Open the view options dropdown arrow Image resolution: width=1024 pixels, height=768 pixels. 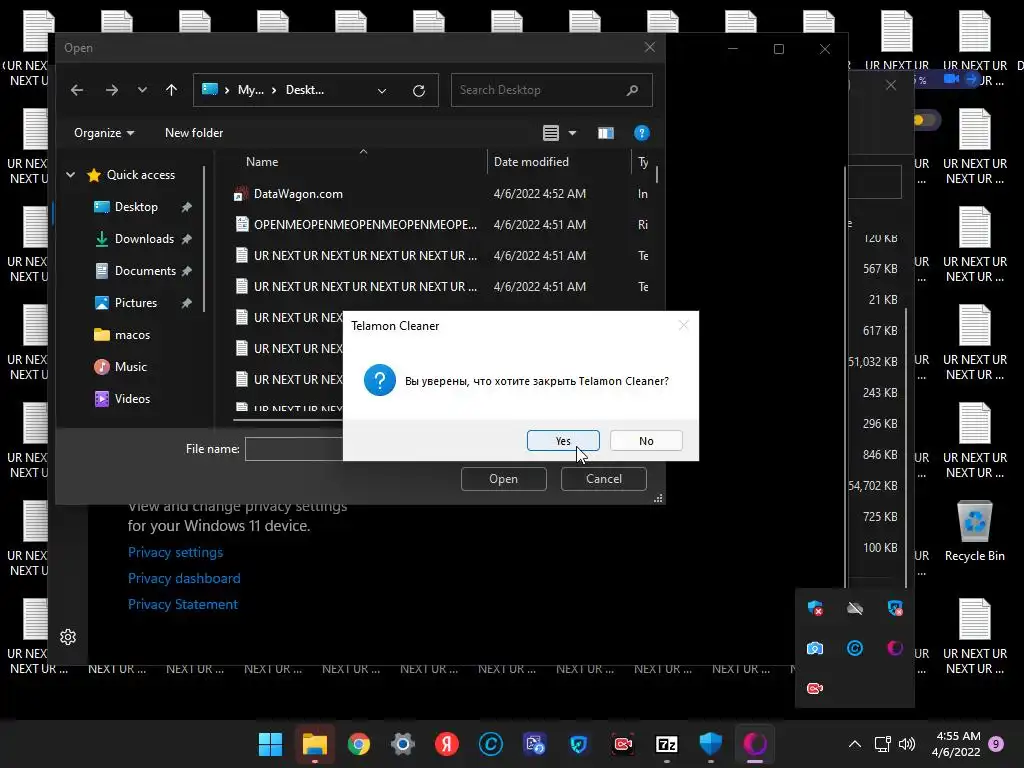click(572, 133)
